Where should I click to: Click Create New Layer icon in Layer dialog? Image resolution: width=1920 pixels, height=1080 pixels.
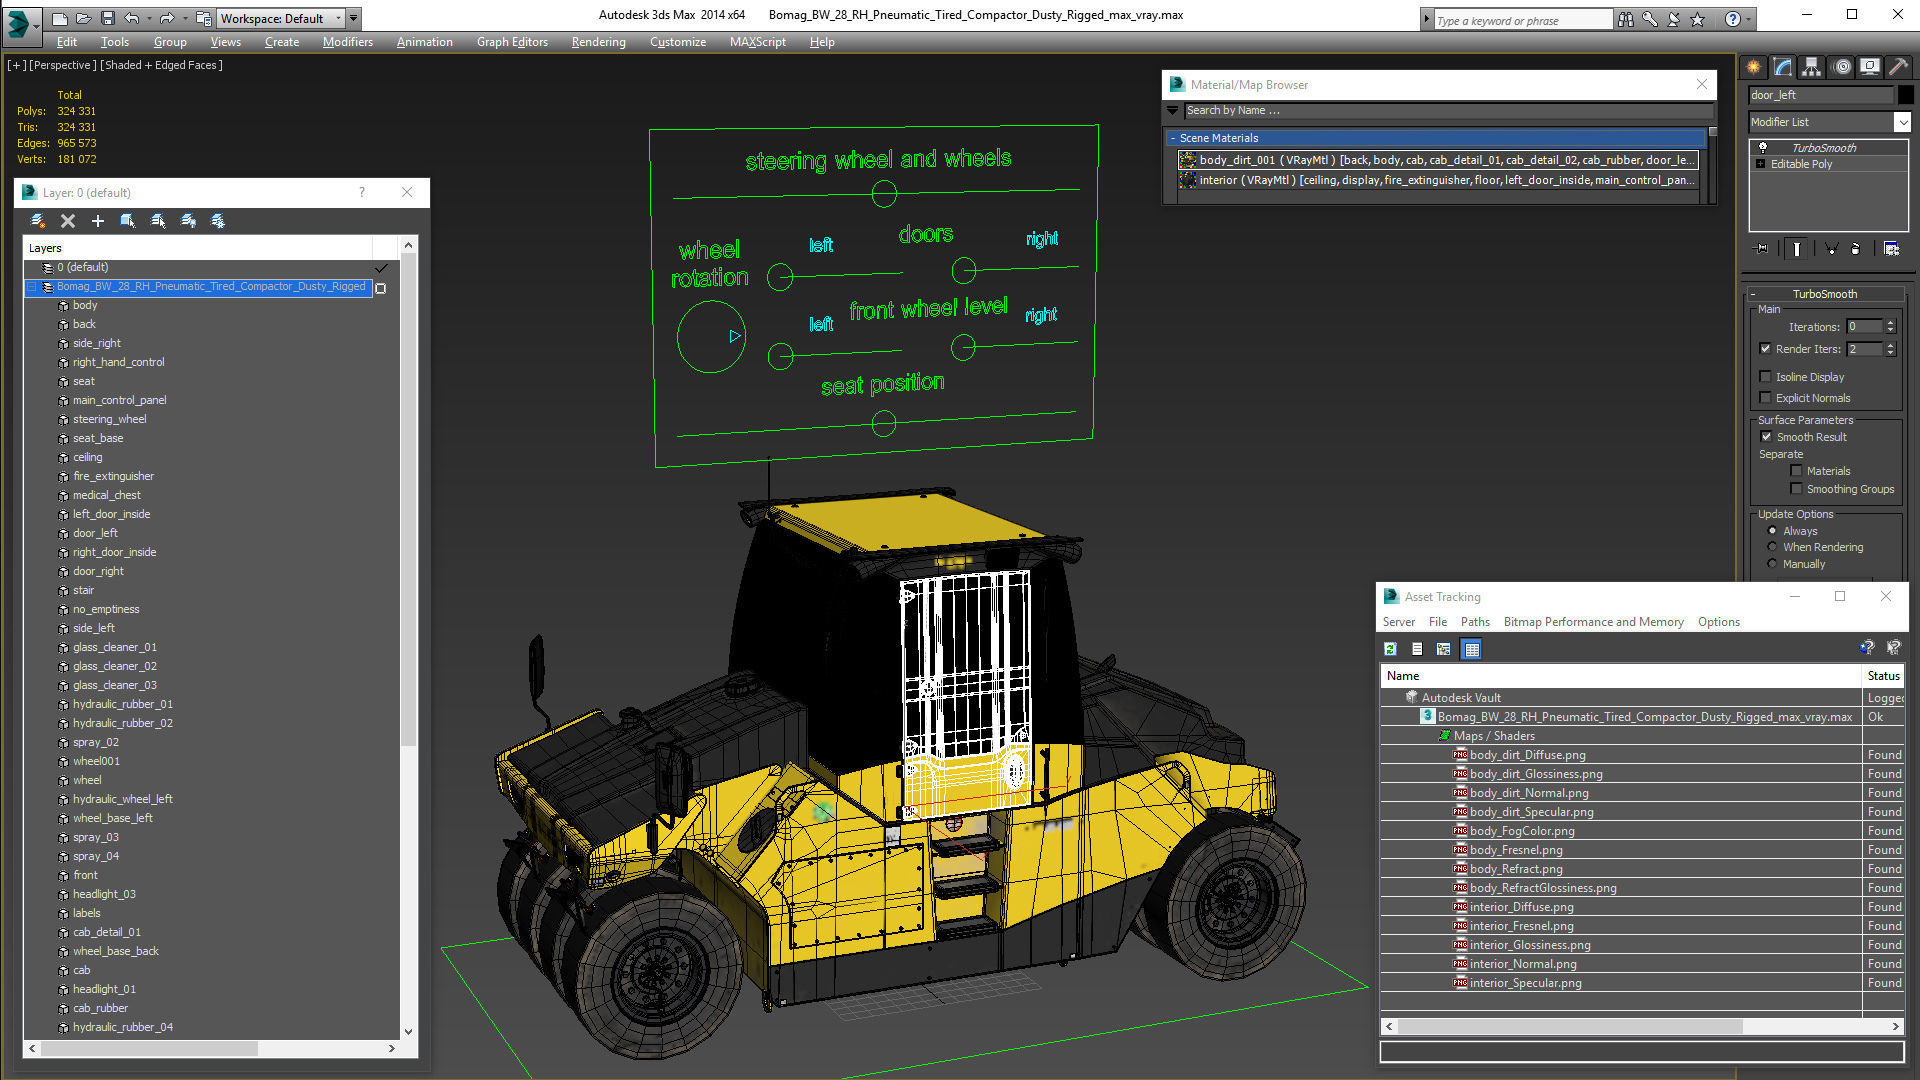pyautogui.click(x=38, y=221)
